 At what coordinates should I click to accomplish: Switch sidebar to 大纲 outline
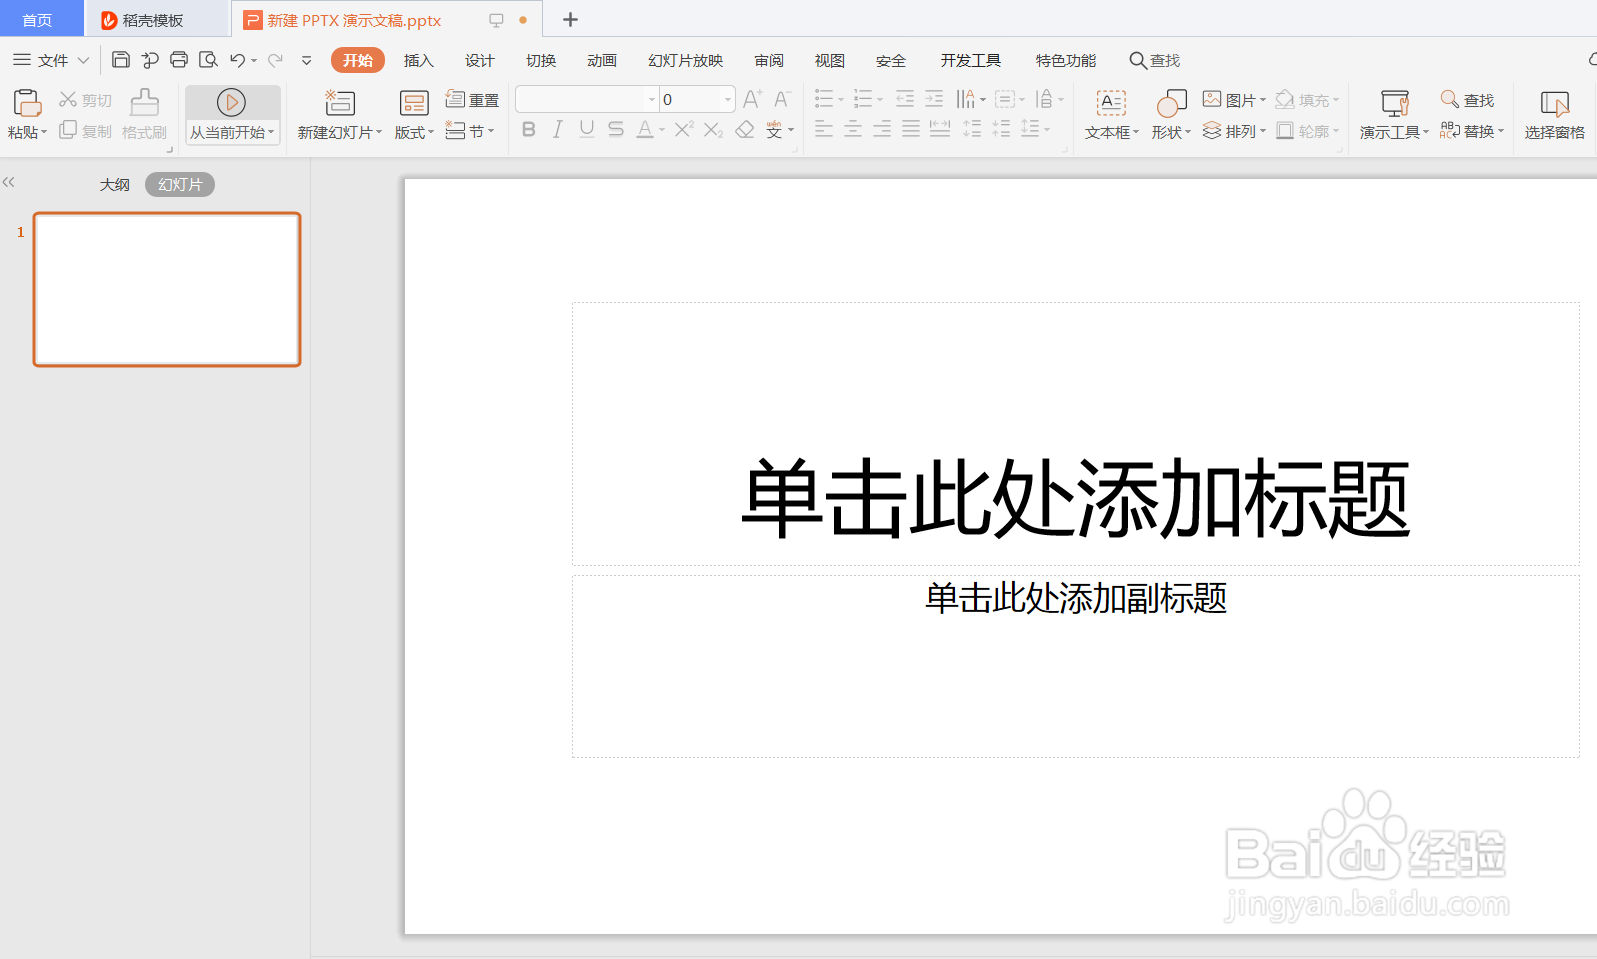pyautogui.click(x=115, y=184)
